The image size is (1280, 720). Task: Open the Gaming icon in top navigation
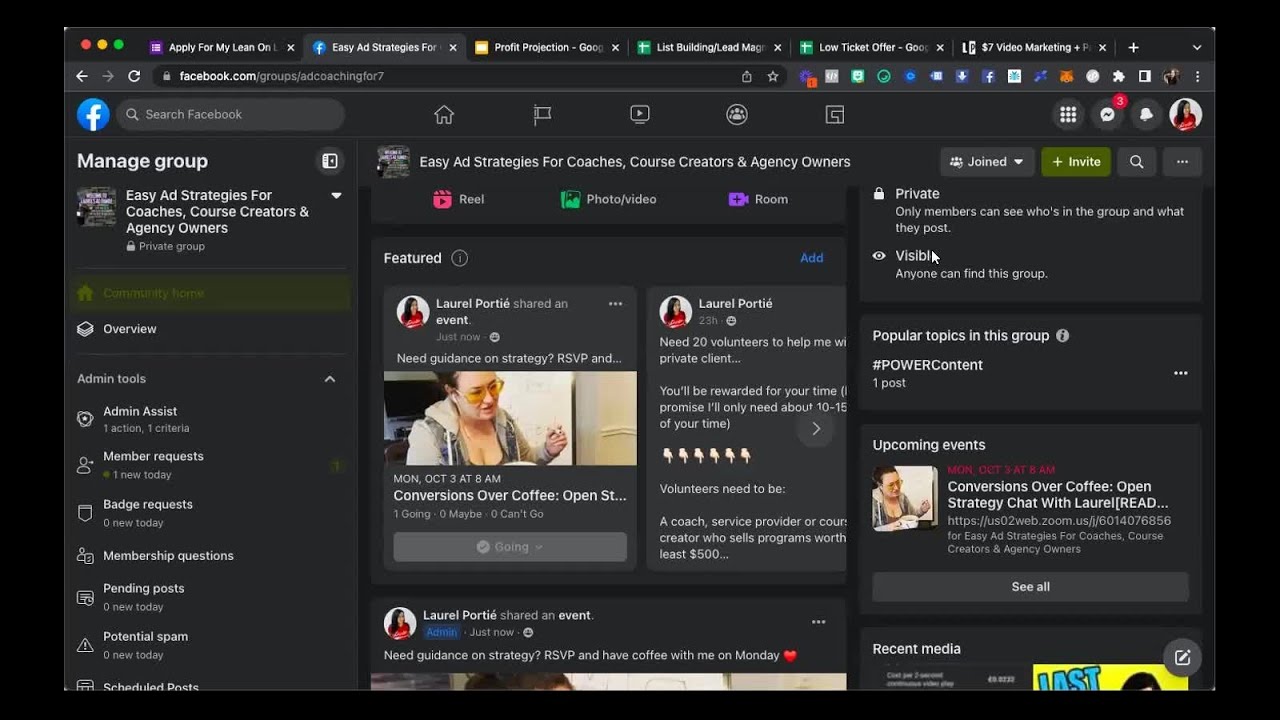pyautogui.click(x=835, y=115)
